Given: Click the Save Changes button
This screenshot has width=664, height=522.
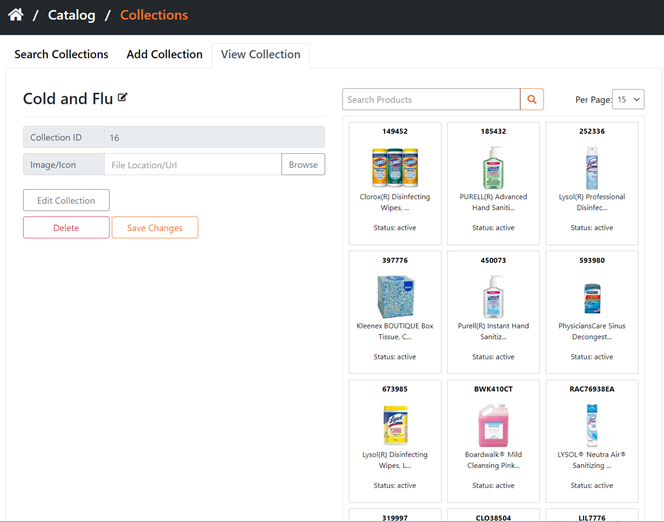Looking at the screenshot, I should pyautogui.click(x=155, y=228).
